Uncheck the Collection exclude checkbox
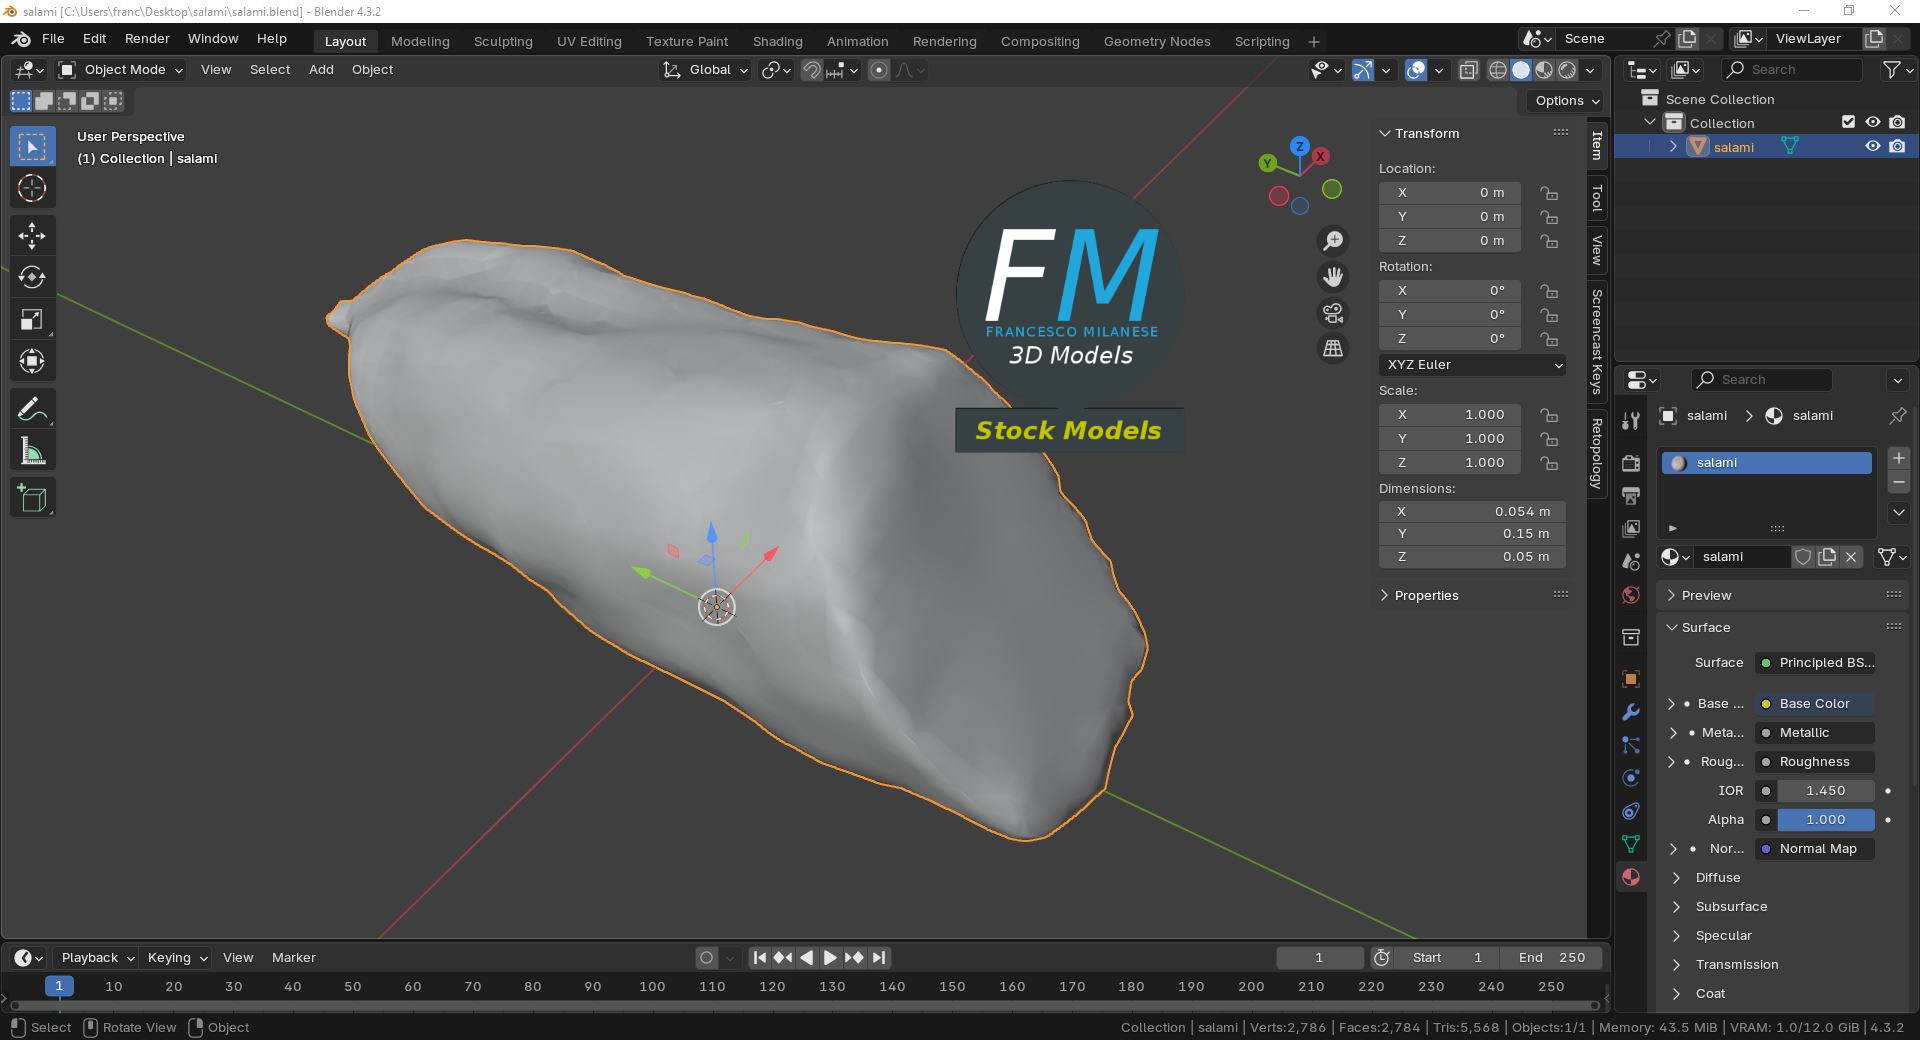The image size is (1920, 1040). [x=1848, y=122]
